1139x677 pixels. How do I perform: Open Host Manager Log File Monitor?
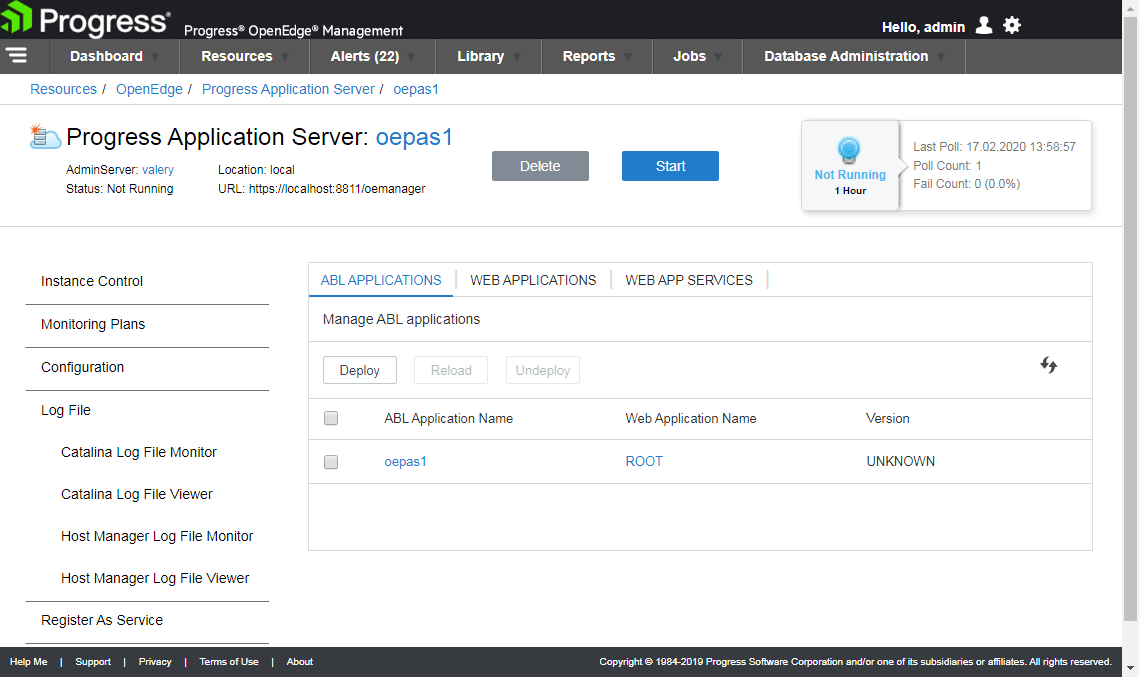tap(157, 536)
